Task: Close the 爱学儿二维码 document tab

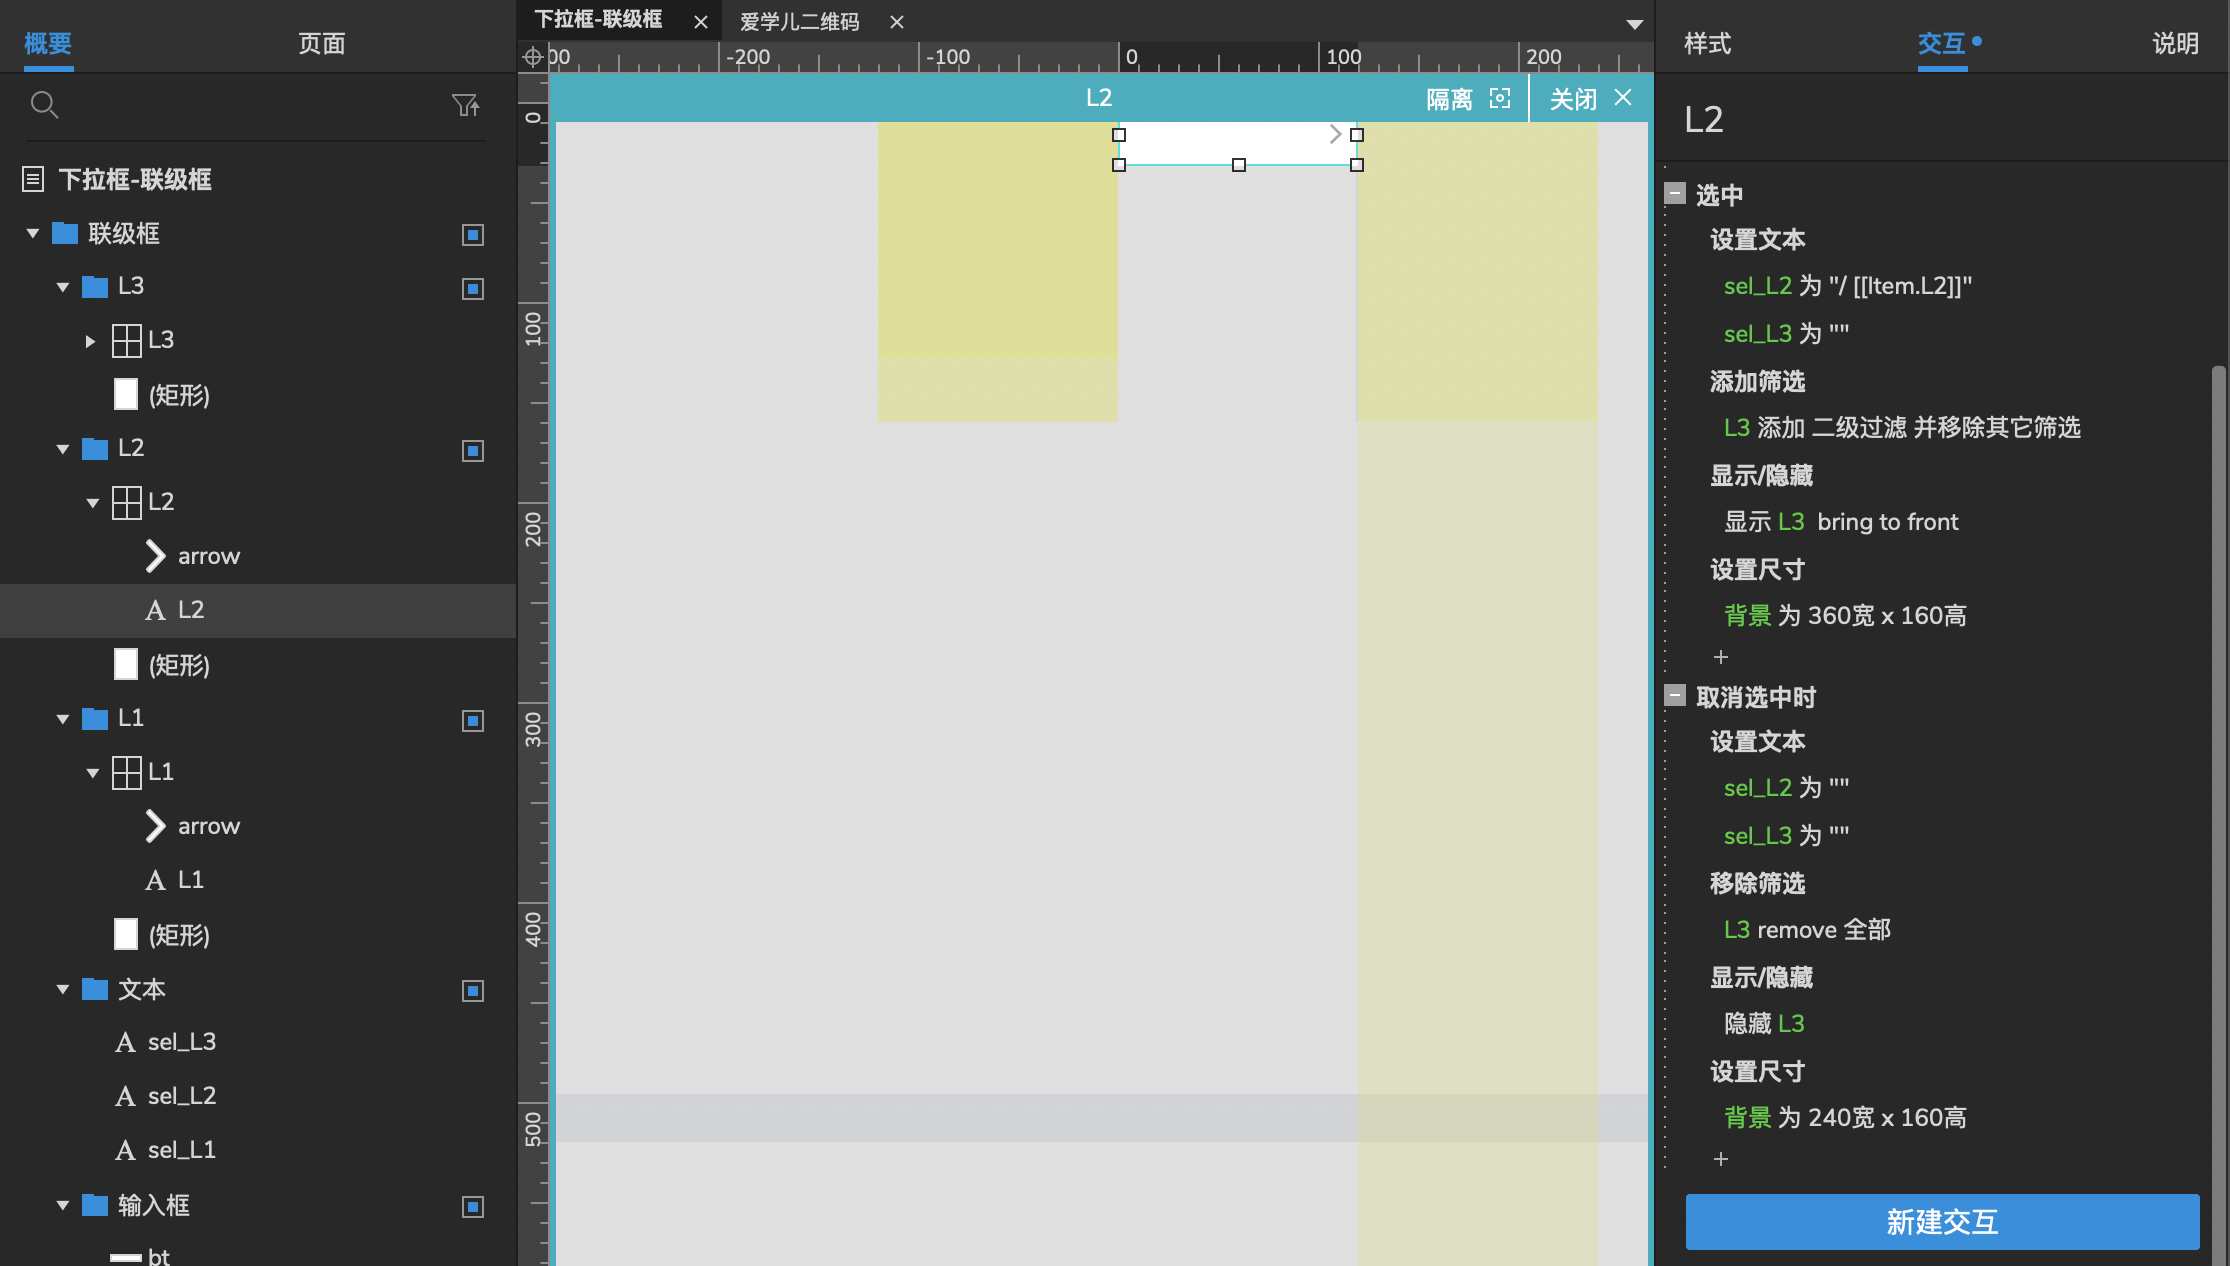Action: pyautogui.click(x=897, y=22)
